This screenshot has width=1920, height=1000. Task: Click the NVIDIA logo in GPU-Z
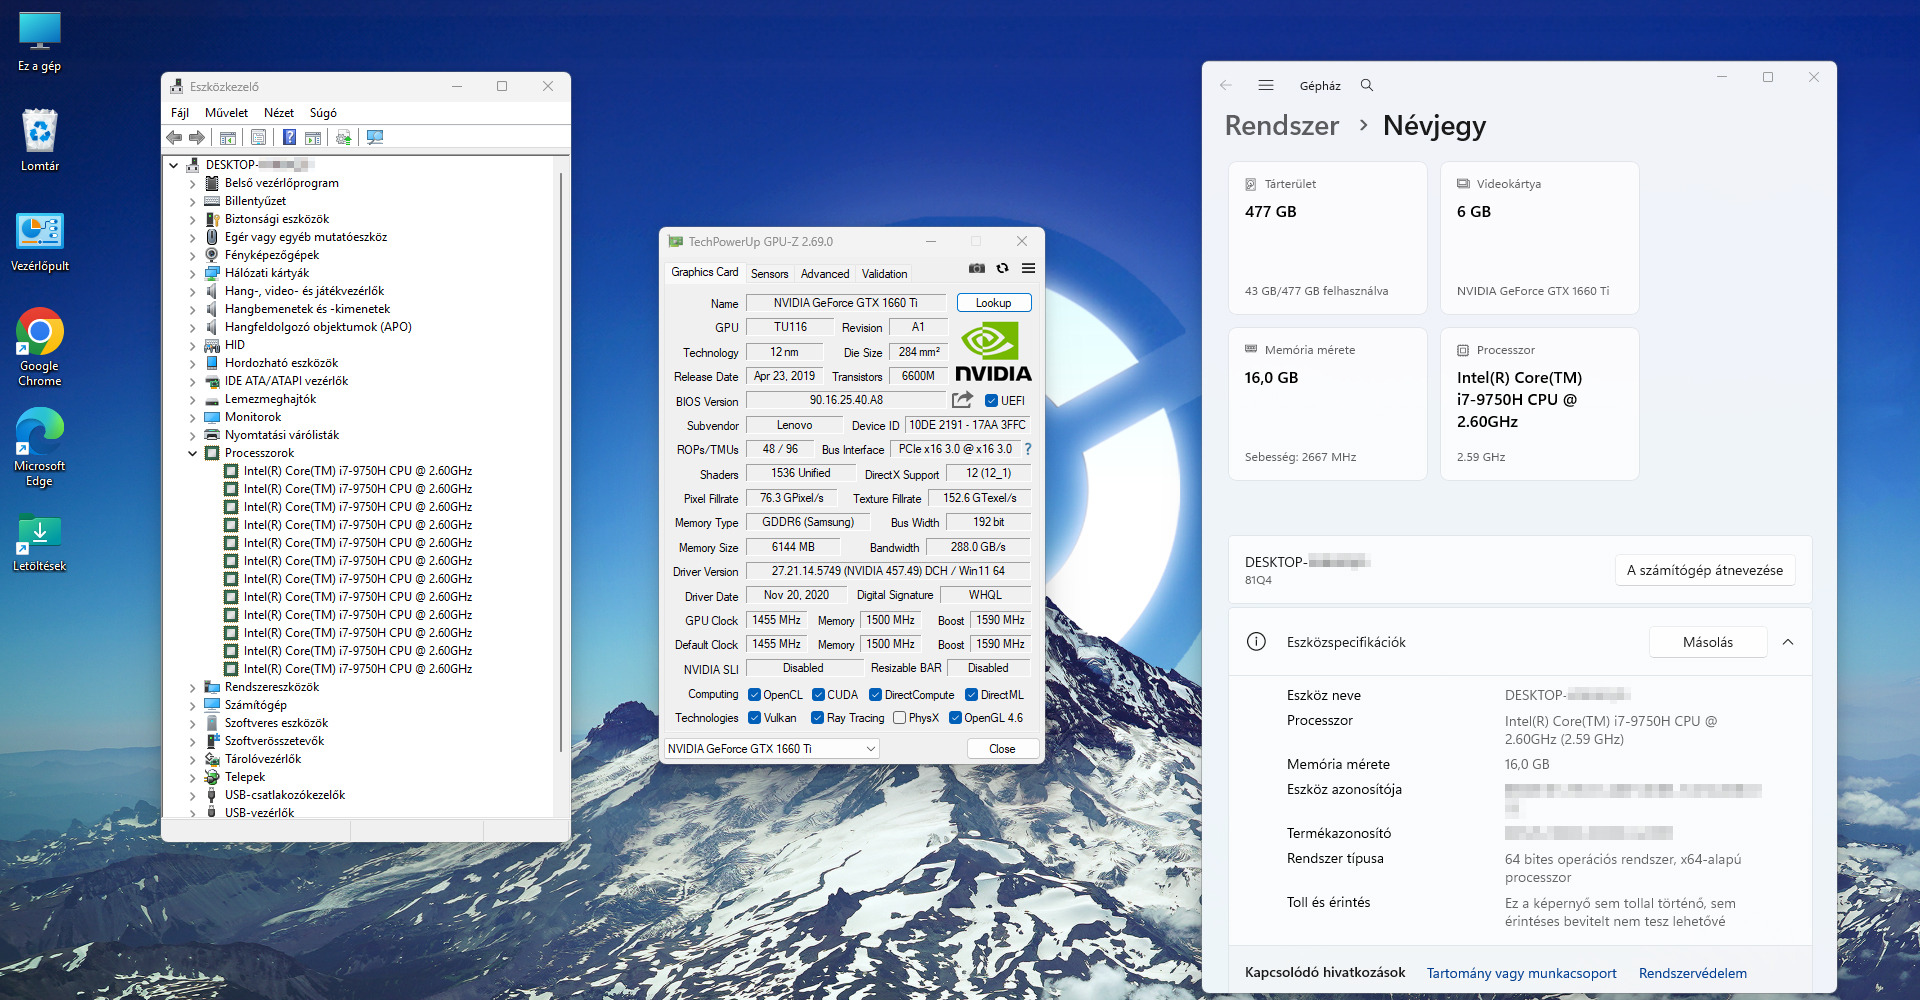tap(993, 351)
